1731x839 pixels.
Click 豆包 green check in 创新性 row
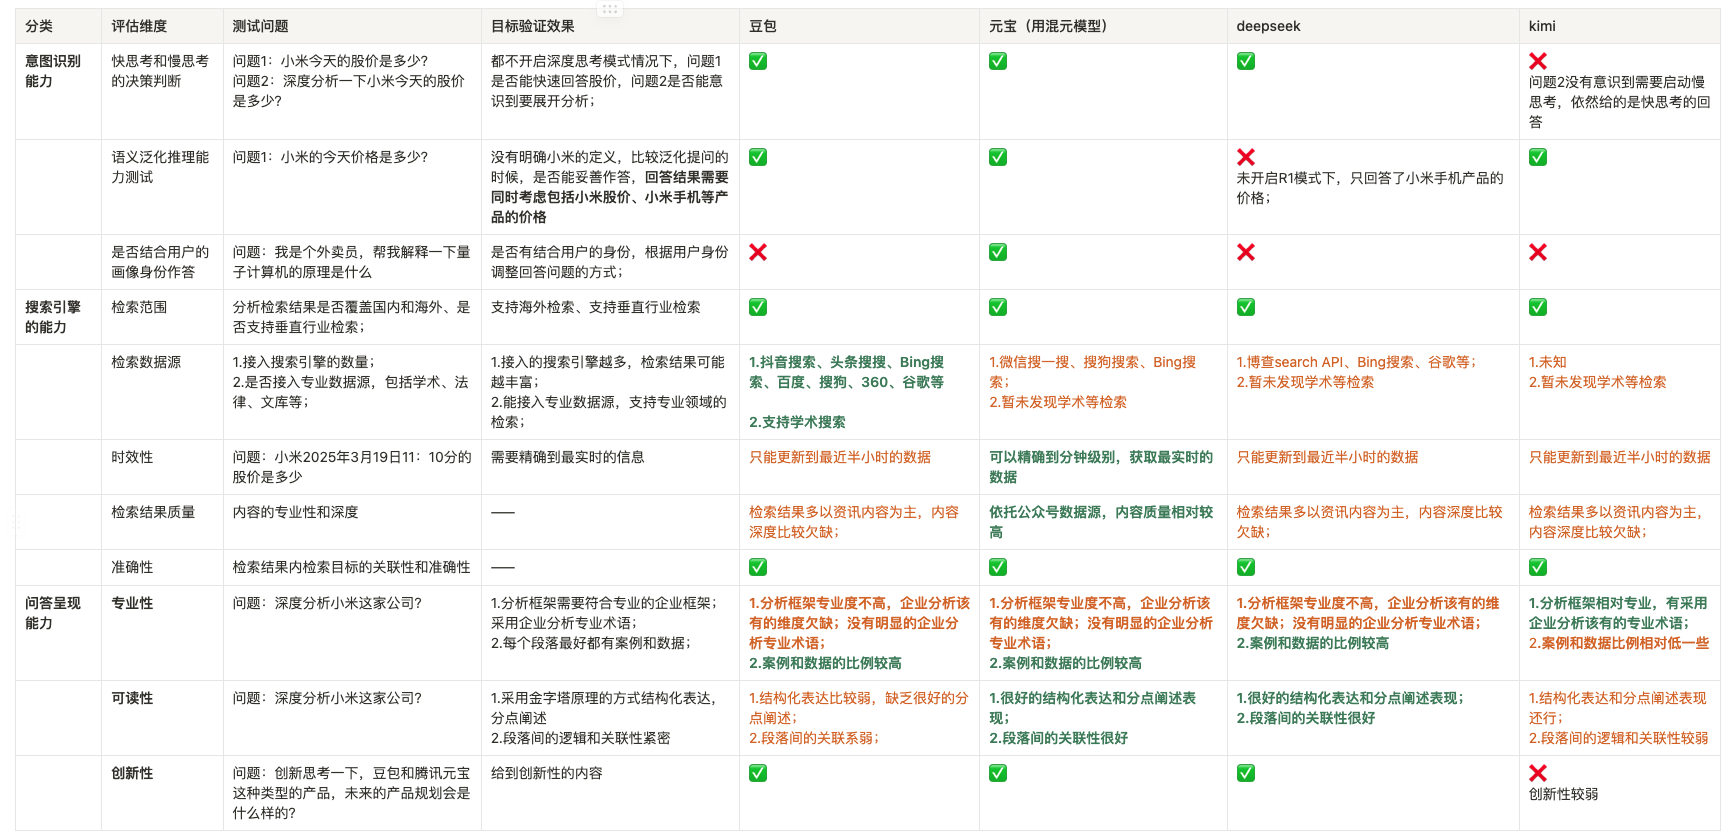758,773
